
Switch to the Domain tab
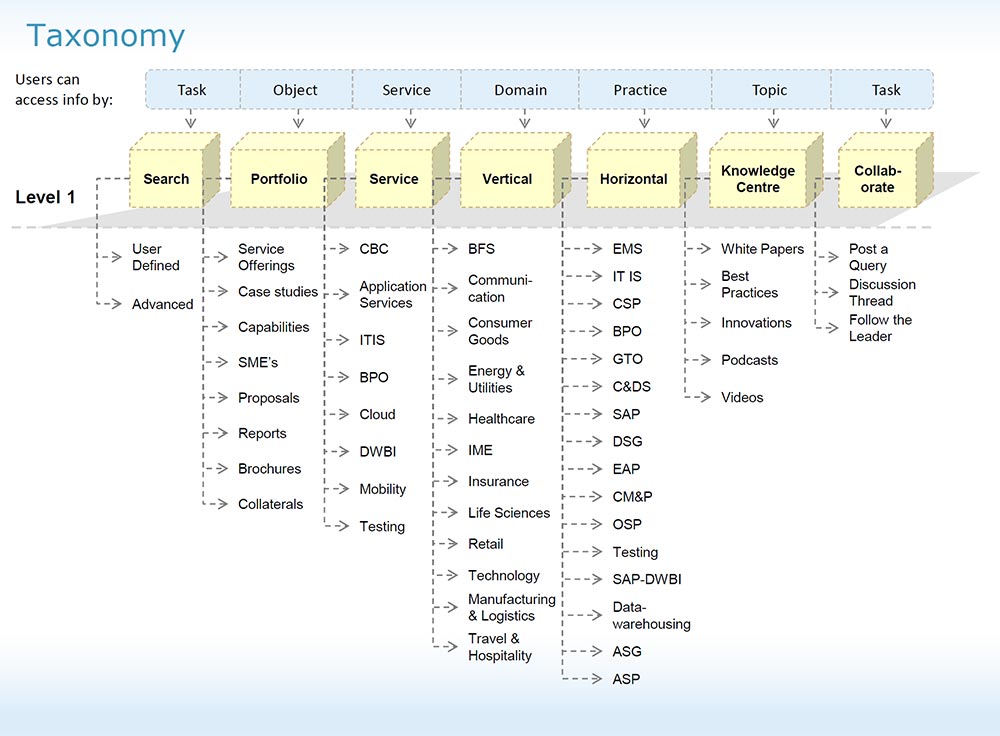pos(519,89)
